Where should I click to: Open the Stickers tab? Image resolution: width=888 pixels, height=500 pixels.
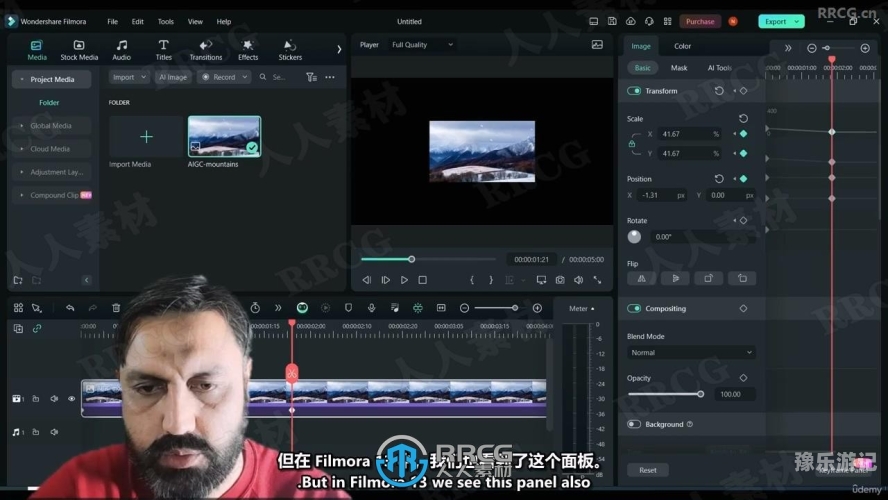click(x=290, y=50)
